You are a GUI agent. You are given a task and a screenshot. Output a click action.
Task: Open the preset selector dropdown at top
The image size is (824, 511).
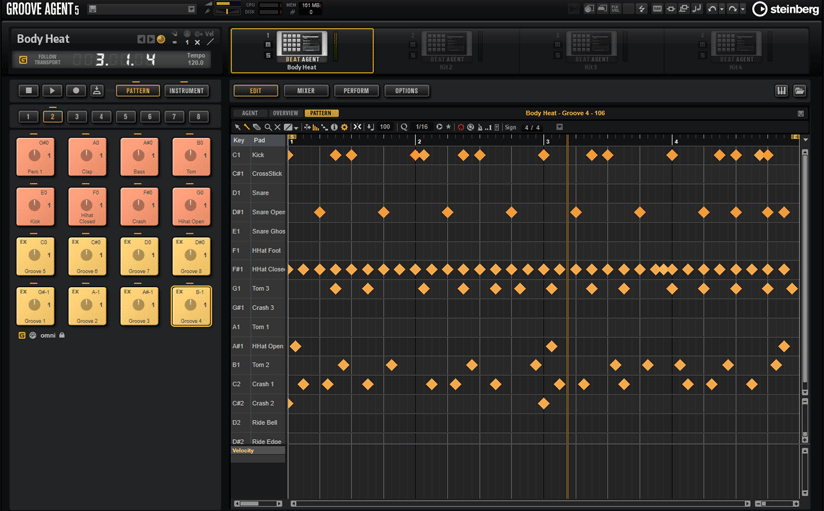[191, 9]
